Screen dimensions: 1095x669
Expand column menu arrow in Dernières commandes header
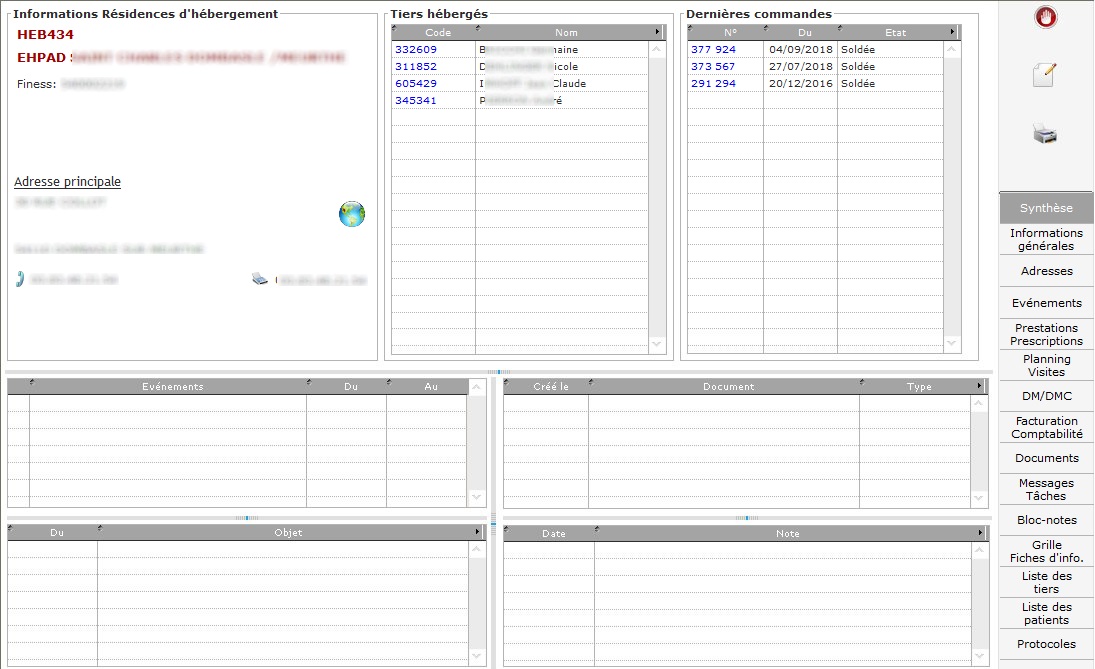[953, 32]
